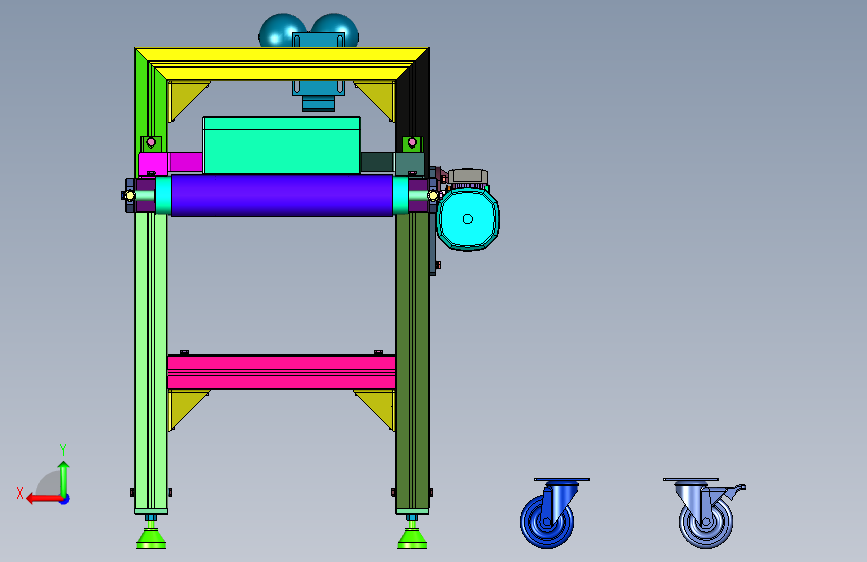
Task: Select the gray caster wheel with brake
Action: pyautogui.click(x=706, y=521)
